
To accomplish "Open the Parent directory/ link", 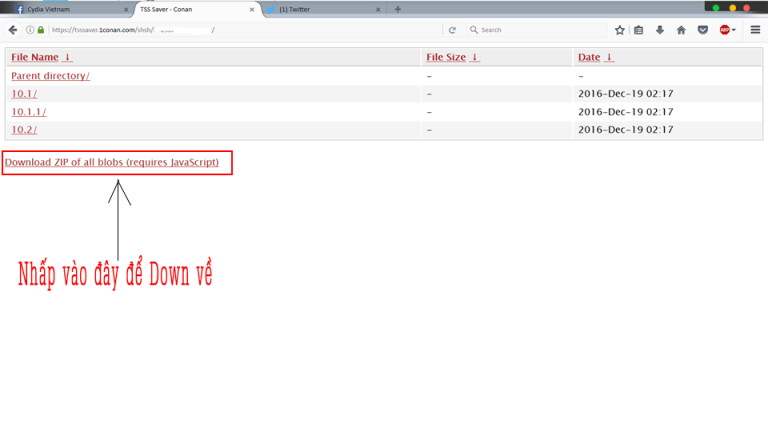I will tap(50, 76).
